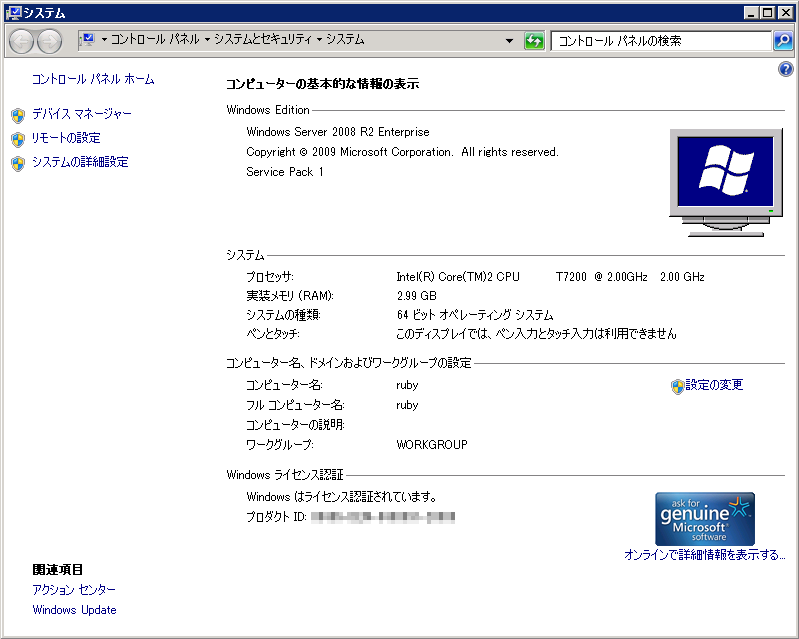Image resolution: width=799 pixels, height=639 pixels.
Task: Maximize the システム window
Action: pyautogui.click(x=767, y=13)
